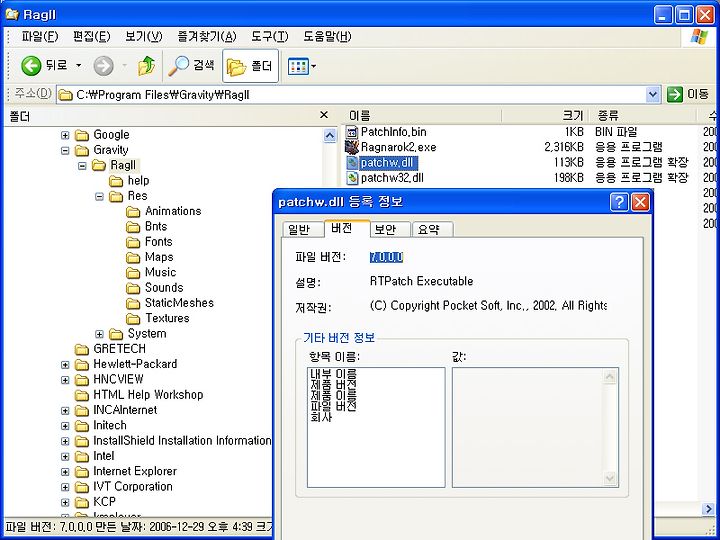This screenshot has height=540, width=720.
Task: Click the highlighted 7.0.0.0 file version value
Action: click(386, 258)
